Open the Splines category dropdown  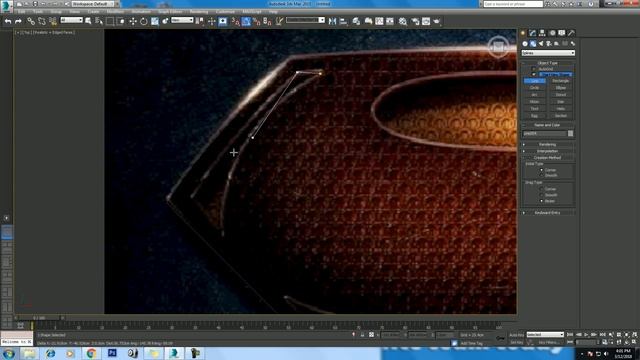pos(548,53)
